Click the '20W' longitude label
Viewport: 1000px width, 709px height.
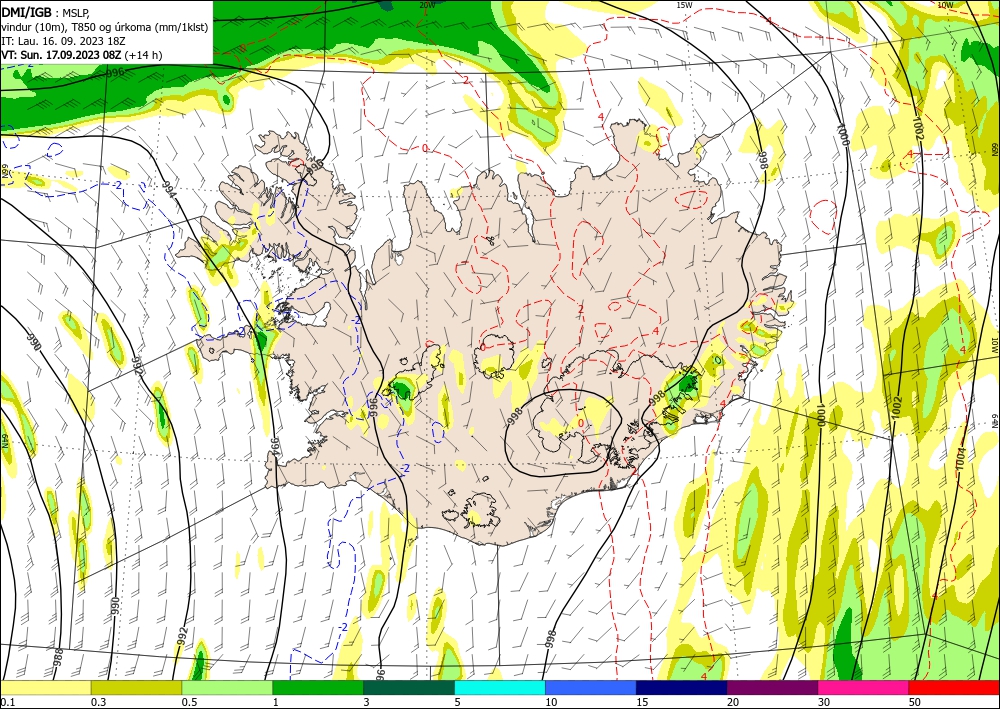(x=427, y=5)
